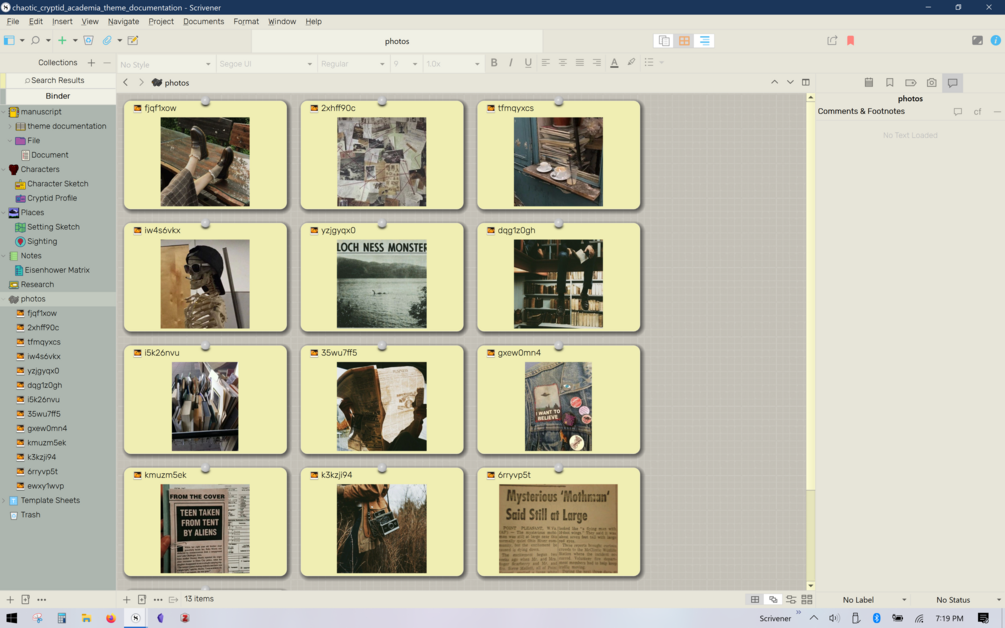Click the Compile share icon

(832, 40)
